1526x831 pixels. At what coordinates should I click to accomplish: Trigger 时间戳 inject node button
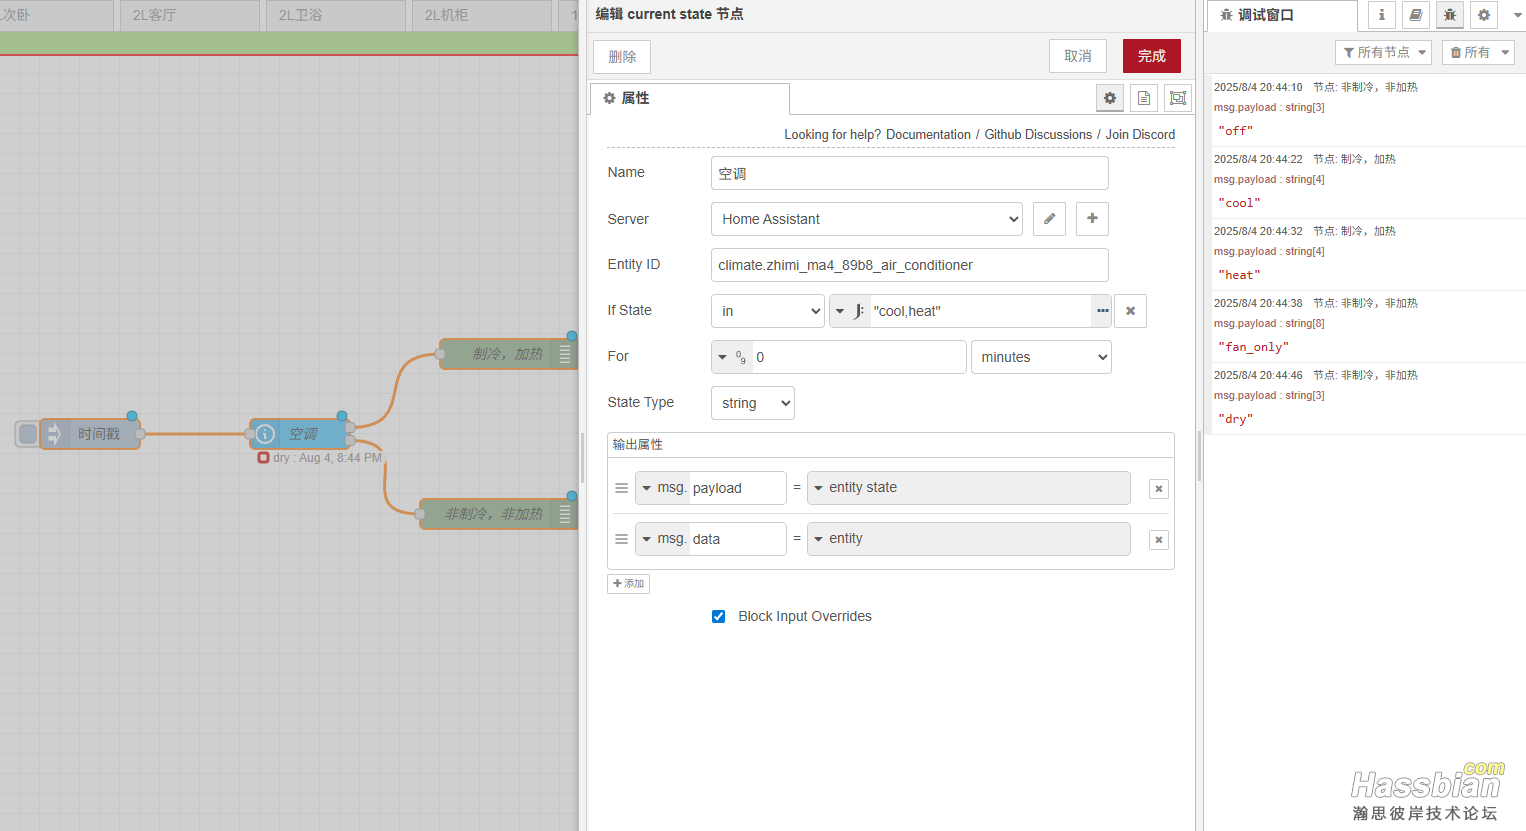[28, 434]
